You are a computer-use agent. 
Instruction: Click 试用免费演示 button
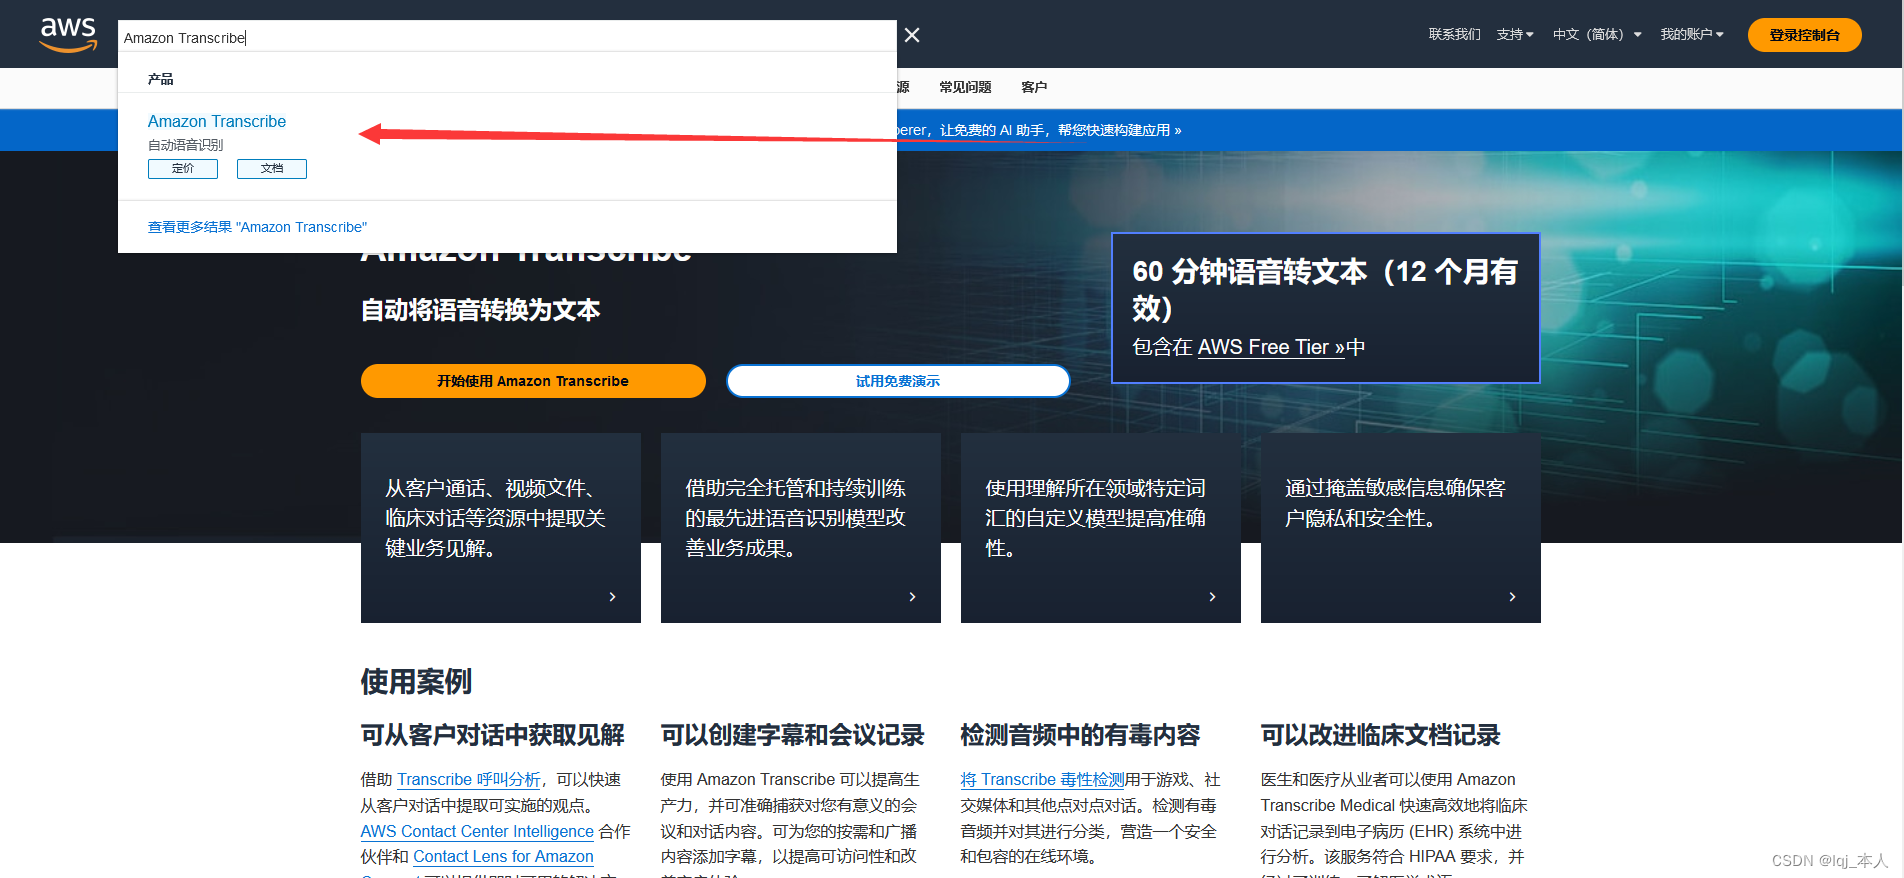pyautogui.click(x=898, y=381)
